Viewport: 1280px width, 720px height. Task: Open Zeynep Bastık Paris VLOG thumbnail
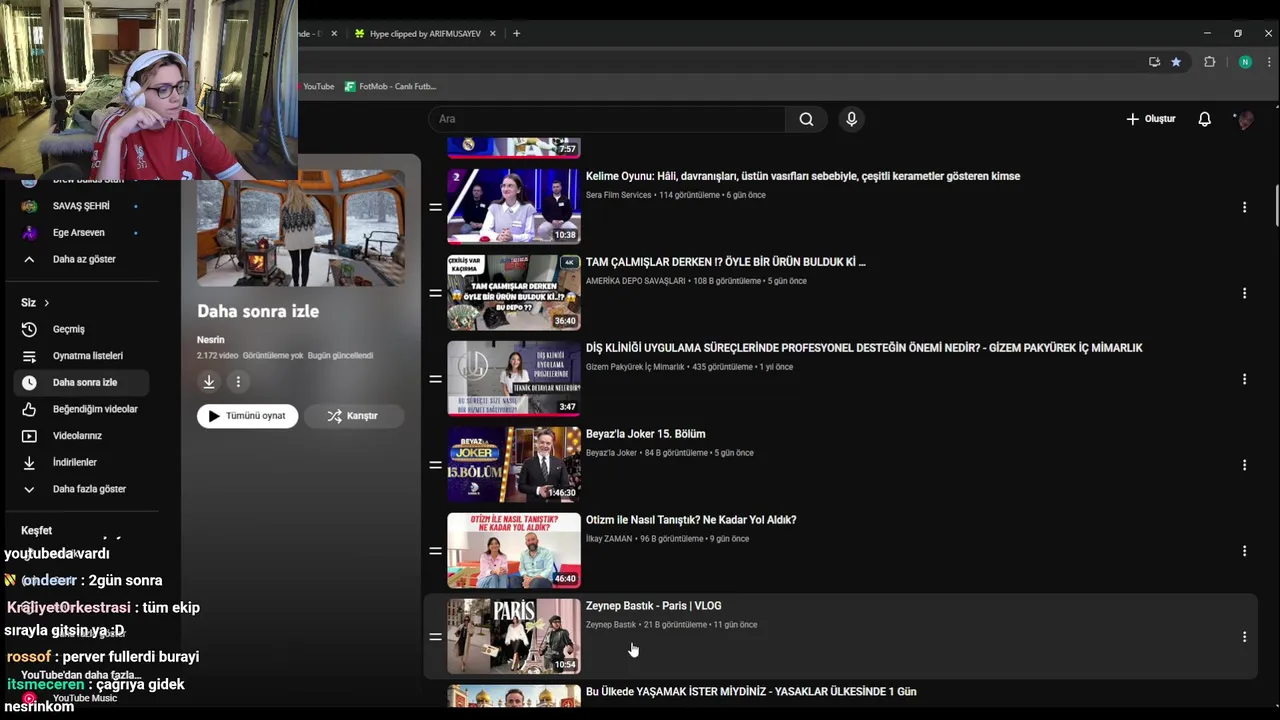point(514,636)
